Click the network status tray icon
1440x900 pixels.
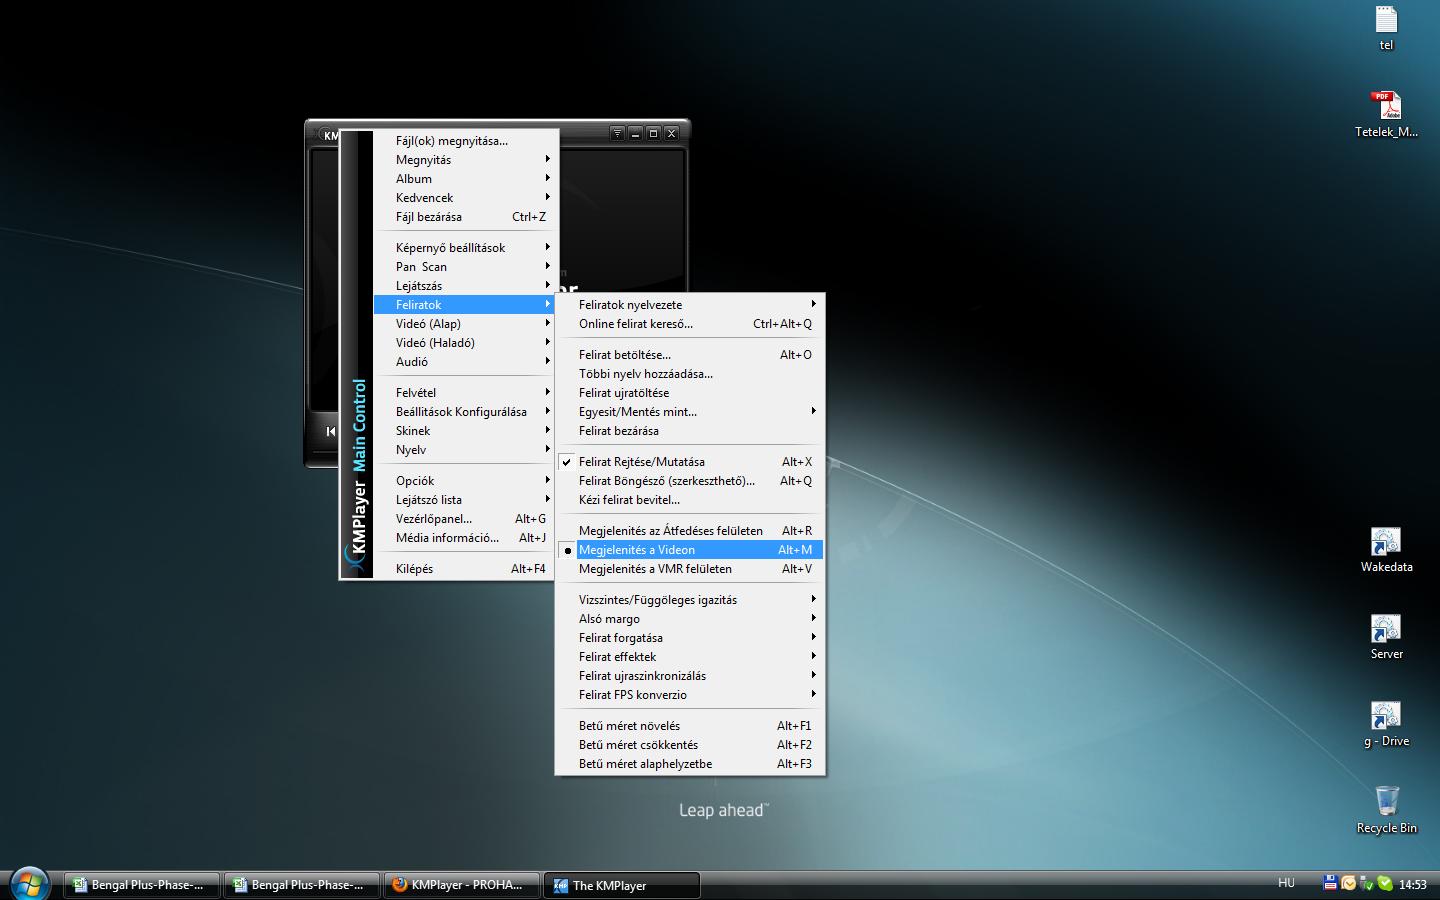[x=1366, y=883]
